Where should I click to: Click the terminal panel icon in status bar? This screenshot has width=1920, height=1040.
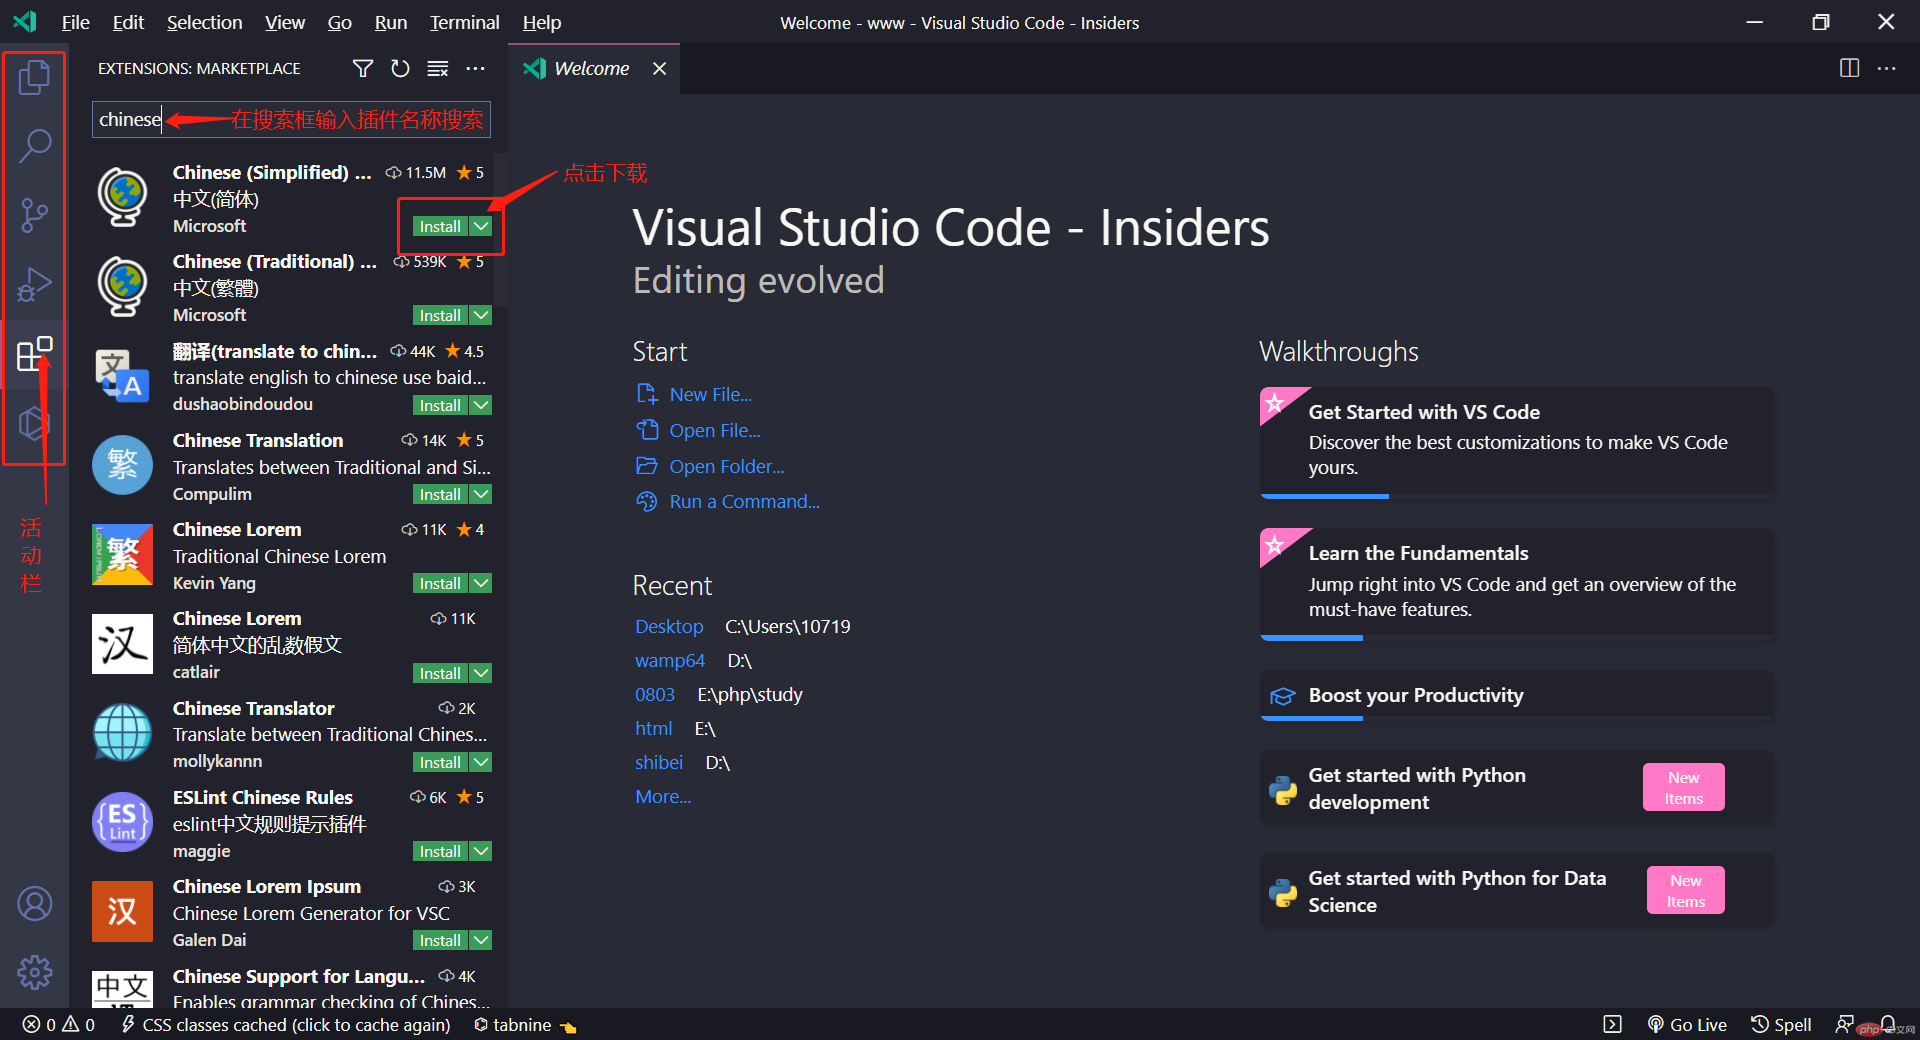tap(1612, 1025)
